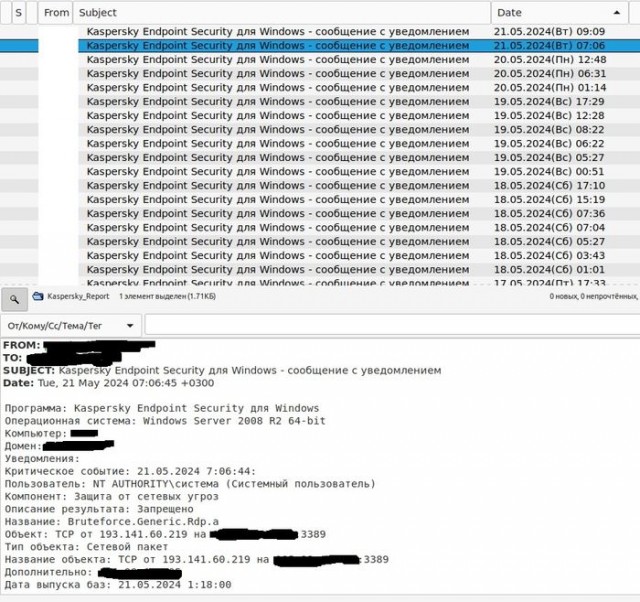Image resolution: width=640 pixels, height=602 pixels.
Task: Click the 'Программа: Kaspersky Endpoint Security' body line
Action: [162, 408]
